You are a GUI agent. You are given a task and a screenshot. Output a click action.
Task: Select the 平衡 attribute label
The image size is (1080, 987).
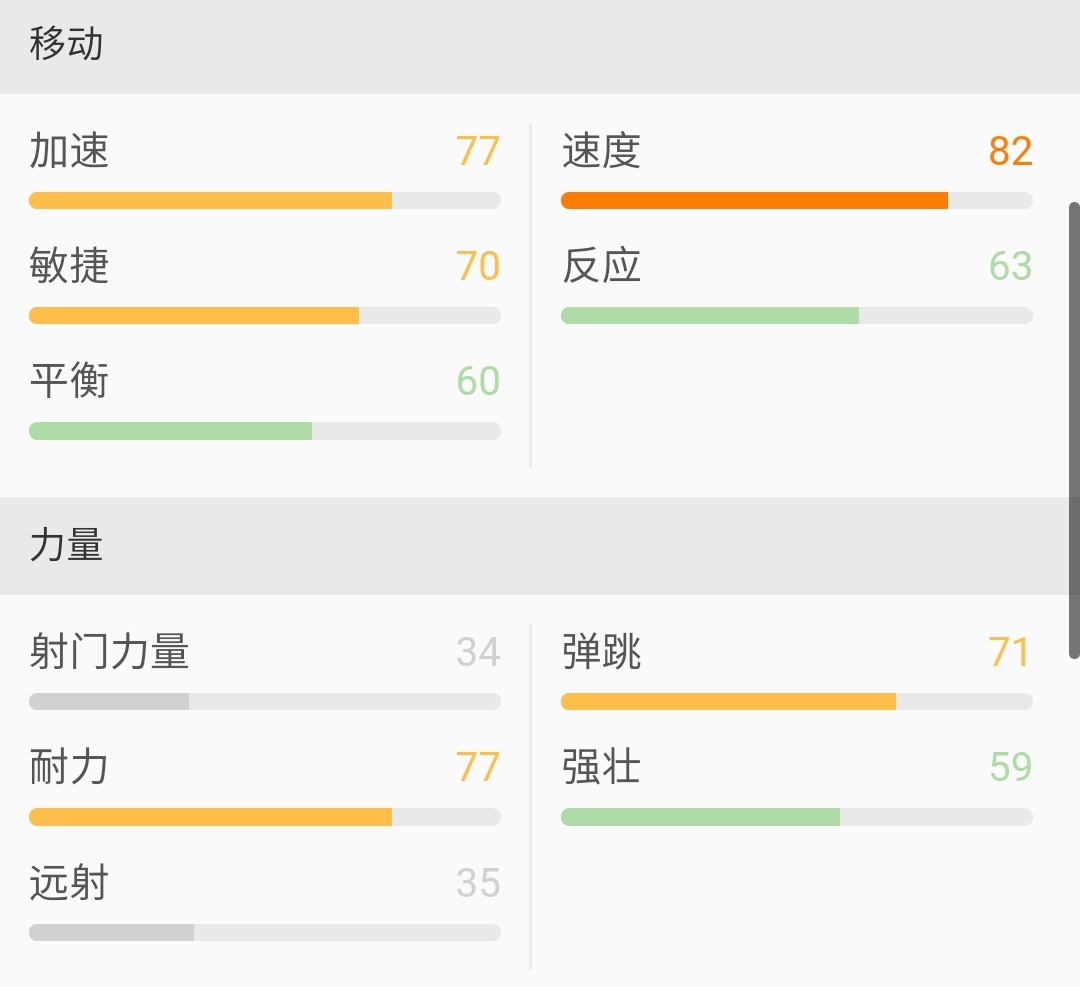point(67,381)
